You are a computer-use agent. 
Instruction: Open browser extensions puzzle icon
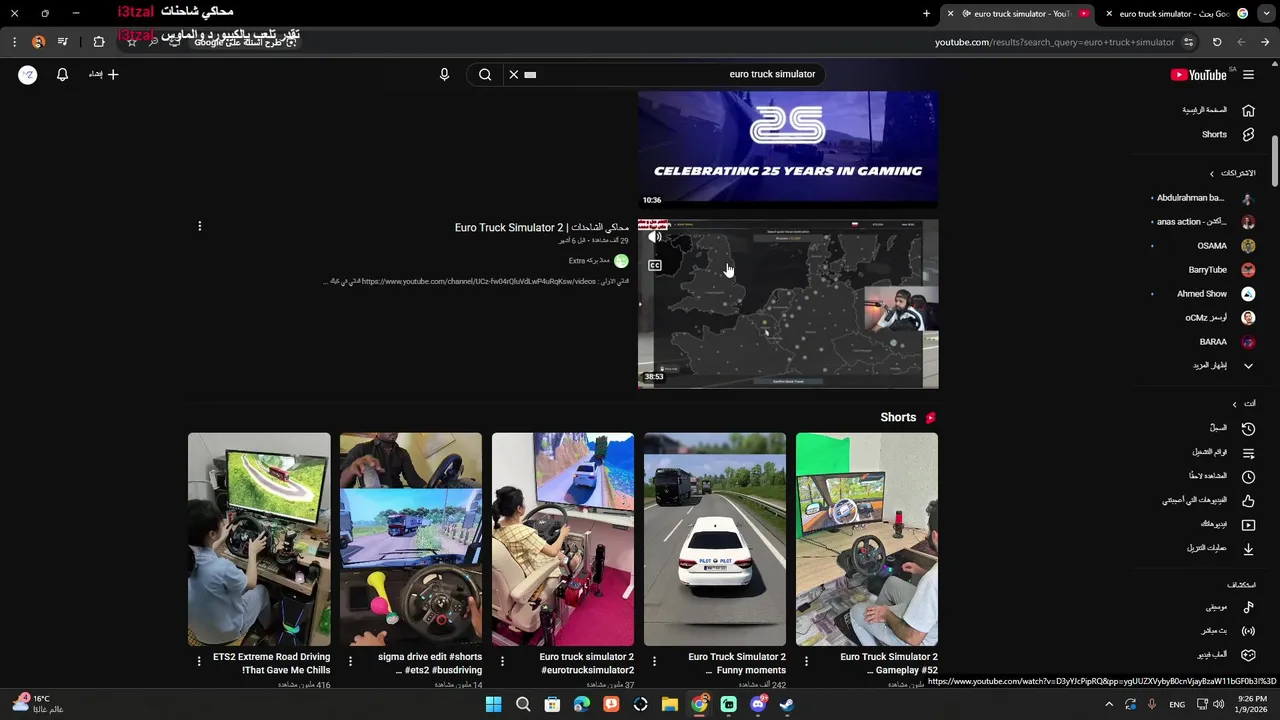pos(98,42)
